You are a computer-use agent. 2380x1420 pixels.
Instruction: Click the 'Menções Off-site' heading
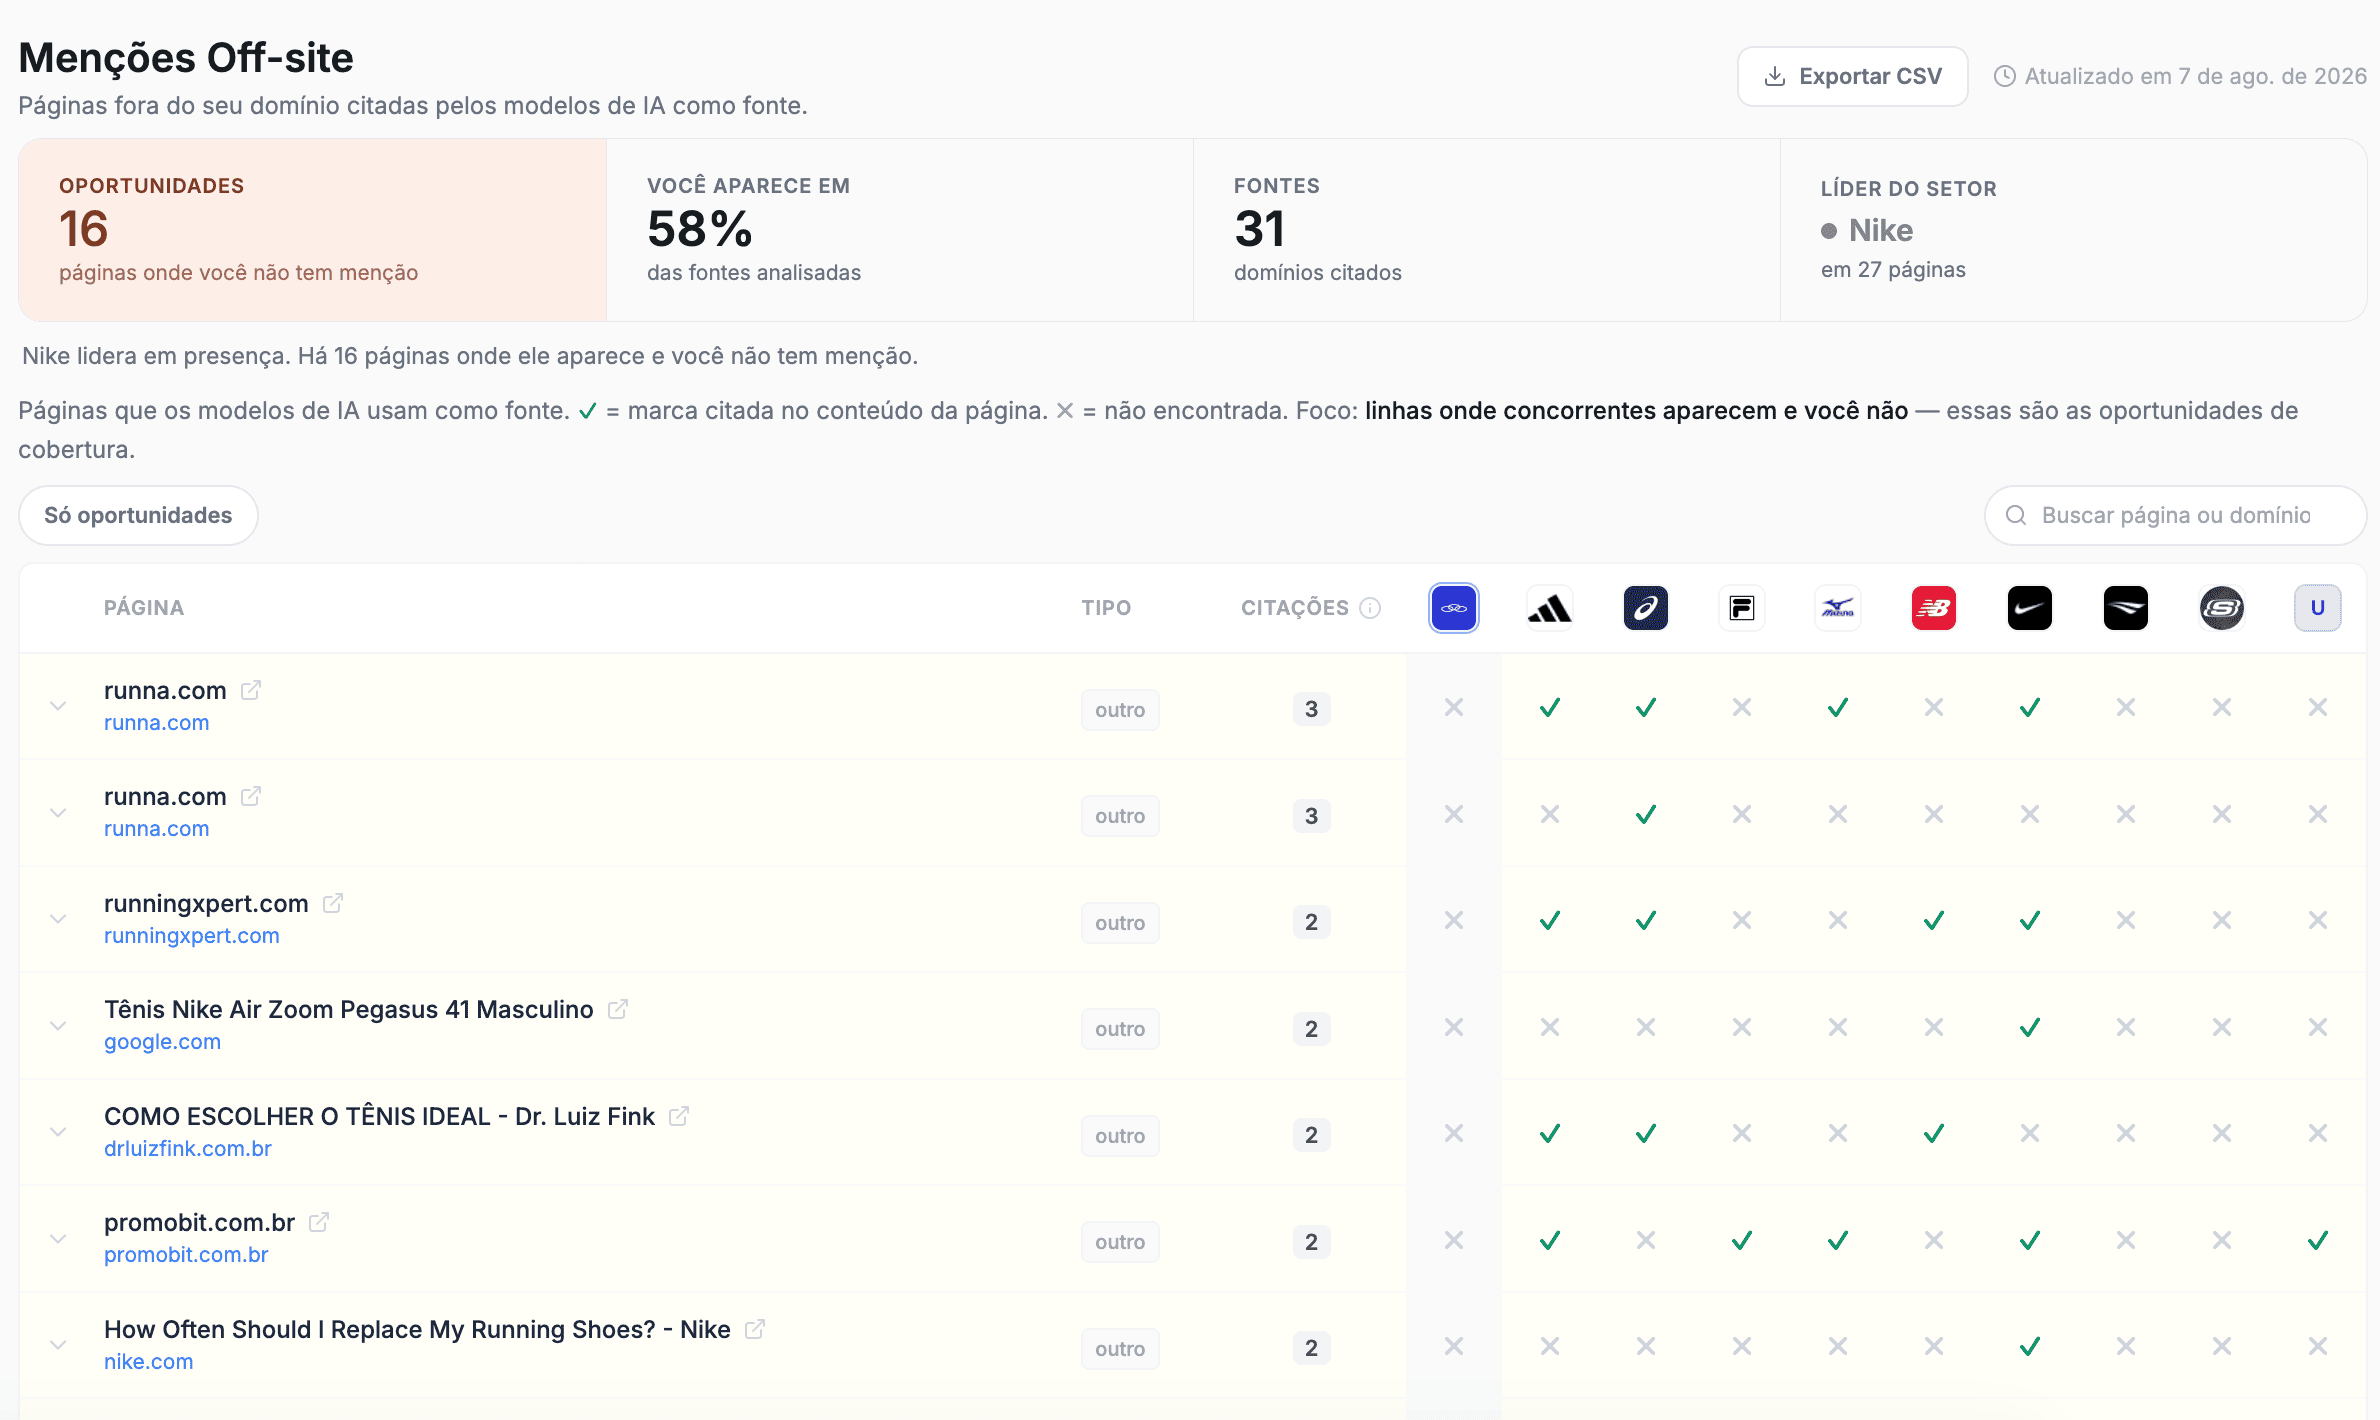(186, 58)
